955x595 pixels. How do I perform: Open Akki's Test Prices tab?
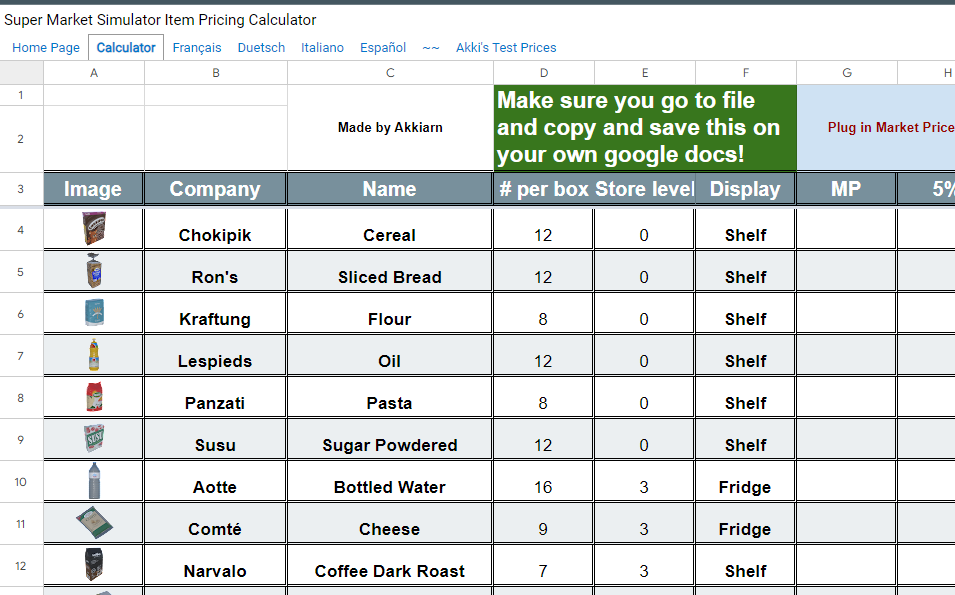(x=506, y=47)
